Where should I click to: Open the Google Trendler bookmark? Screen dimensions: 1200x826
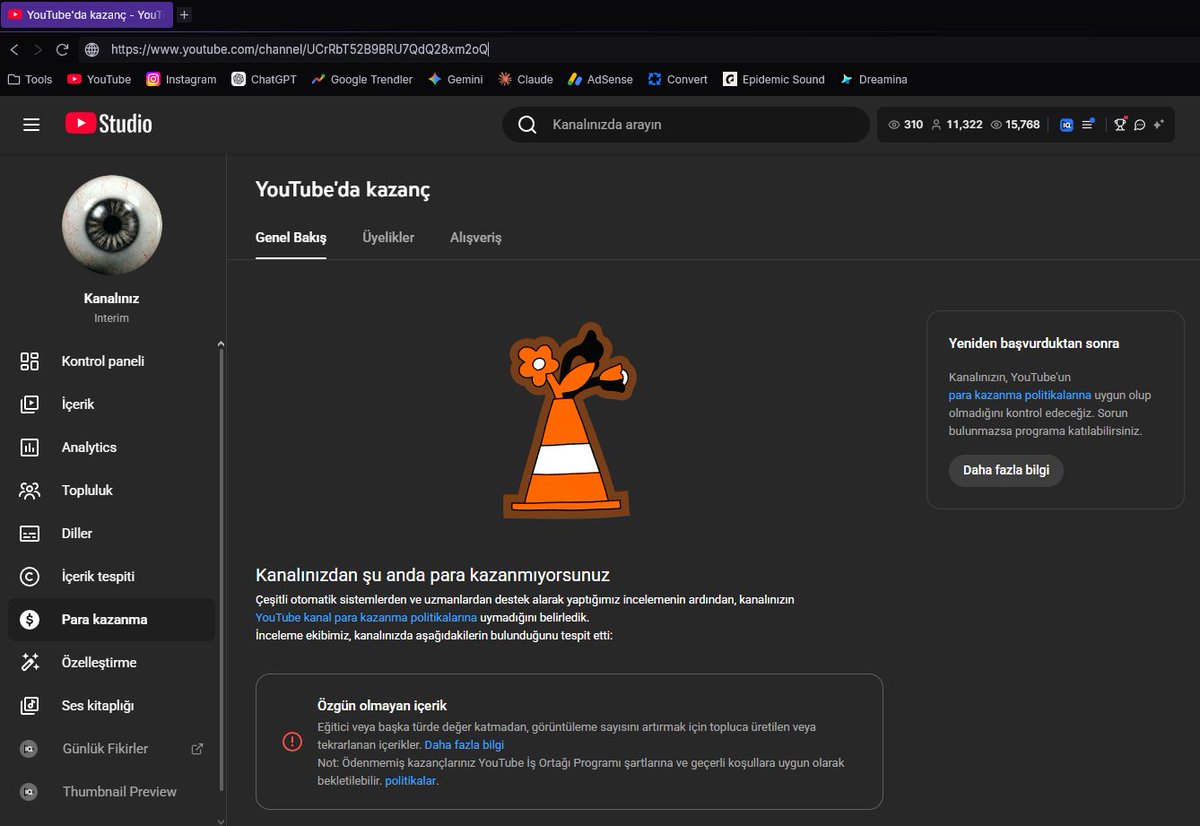pyautogui.click(x=362, y=79)
